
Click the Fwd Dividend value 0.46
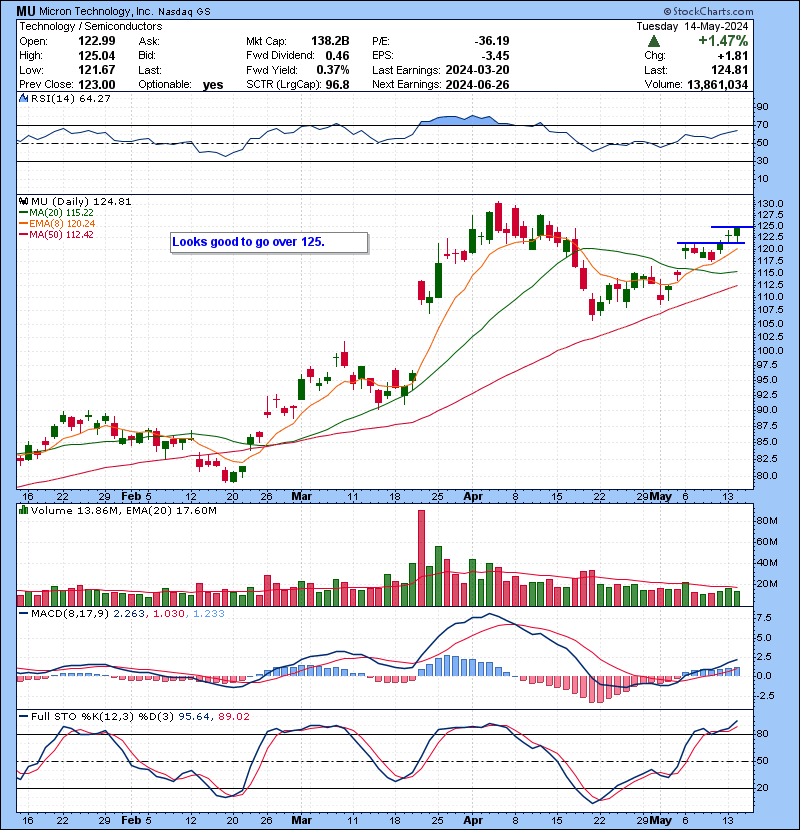coord(337,56)
